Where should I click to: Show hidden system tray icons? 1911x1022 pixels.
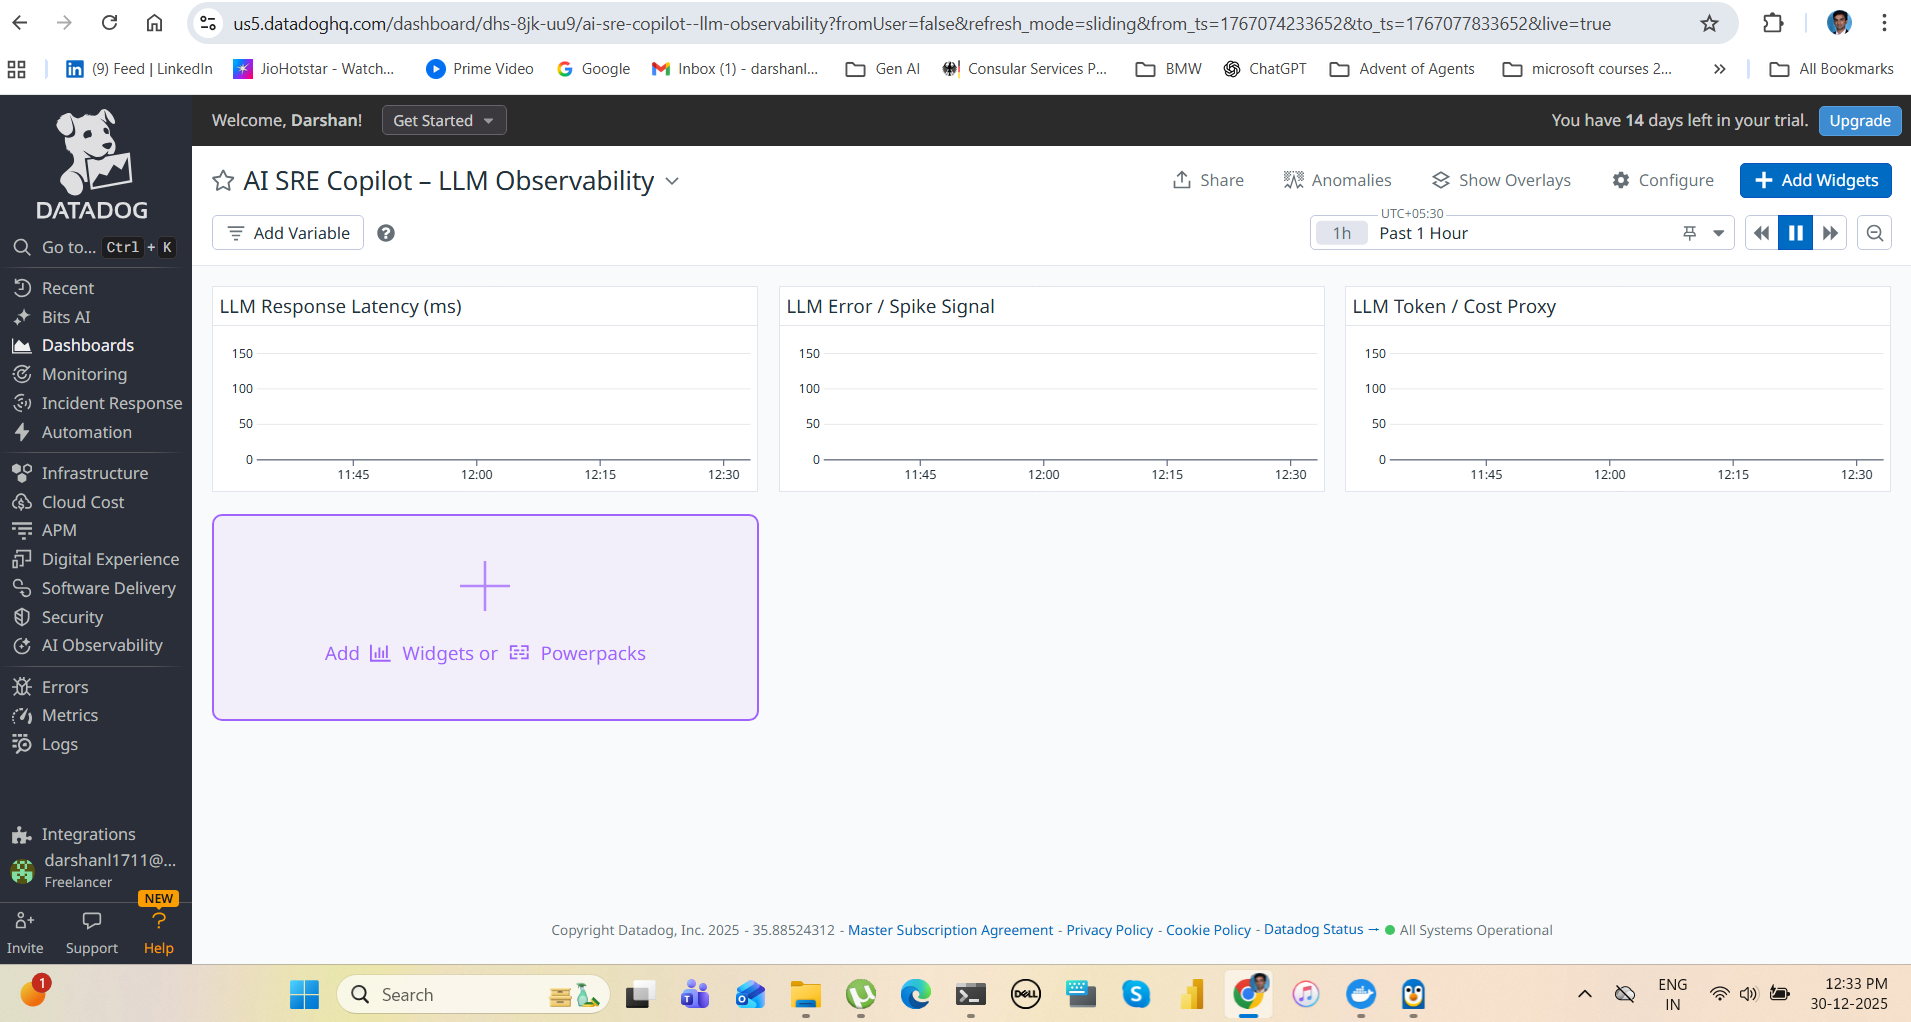[1584, 994]
